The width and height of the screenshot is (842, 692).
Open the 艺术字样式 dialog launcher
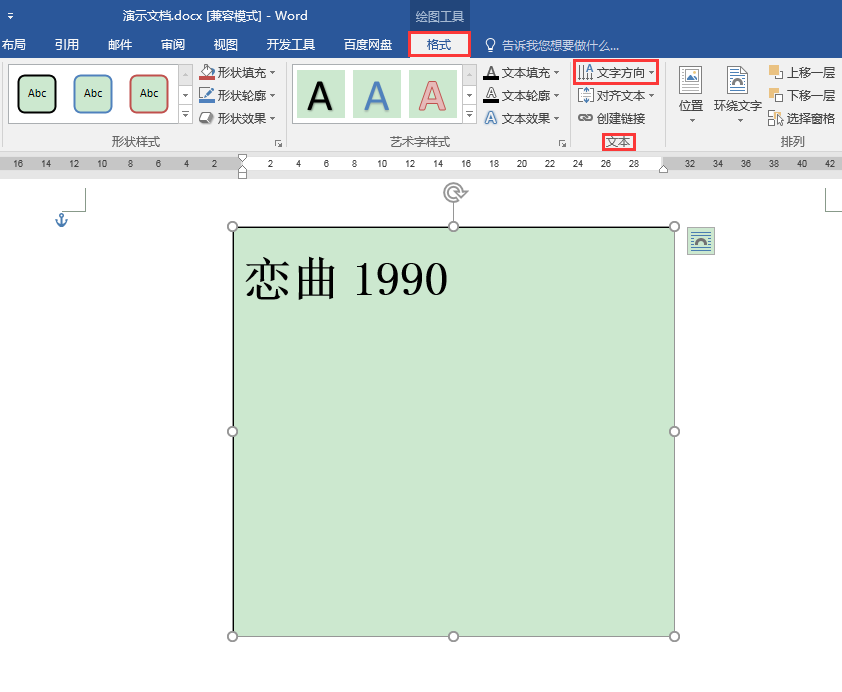coord(562,143)
